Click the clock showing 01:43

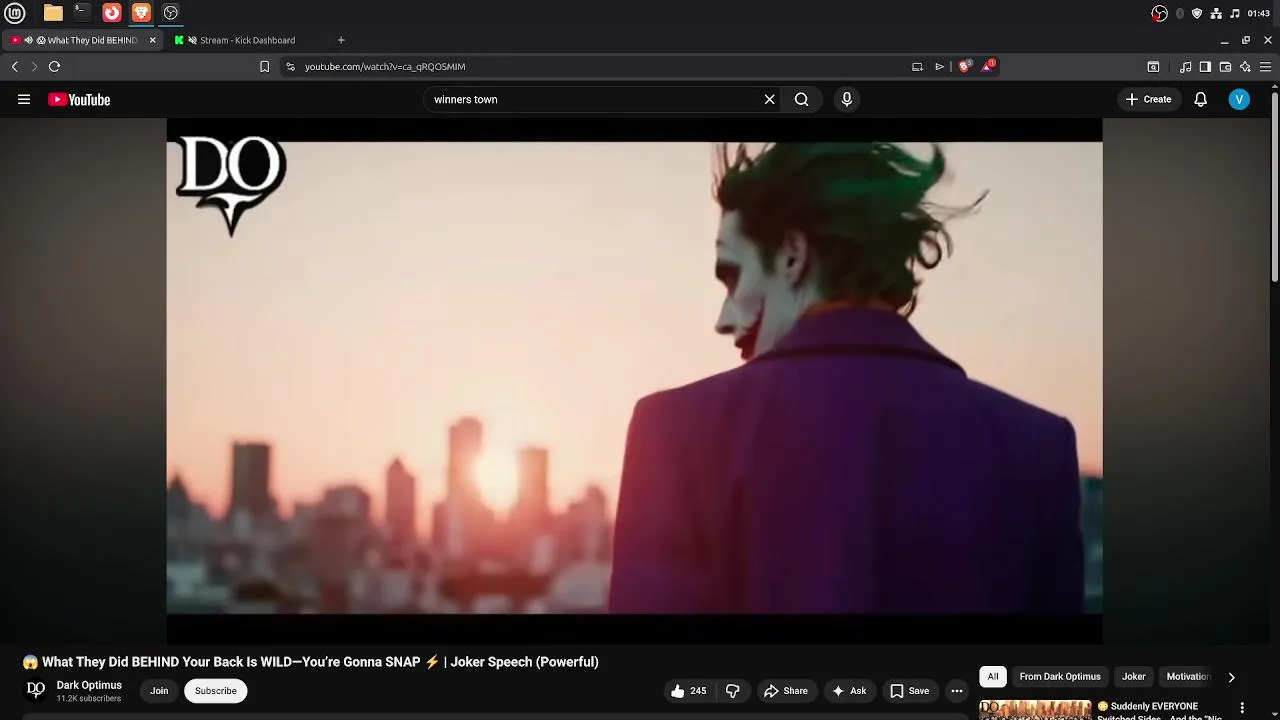point(1259,13)
